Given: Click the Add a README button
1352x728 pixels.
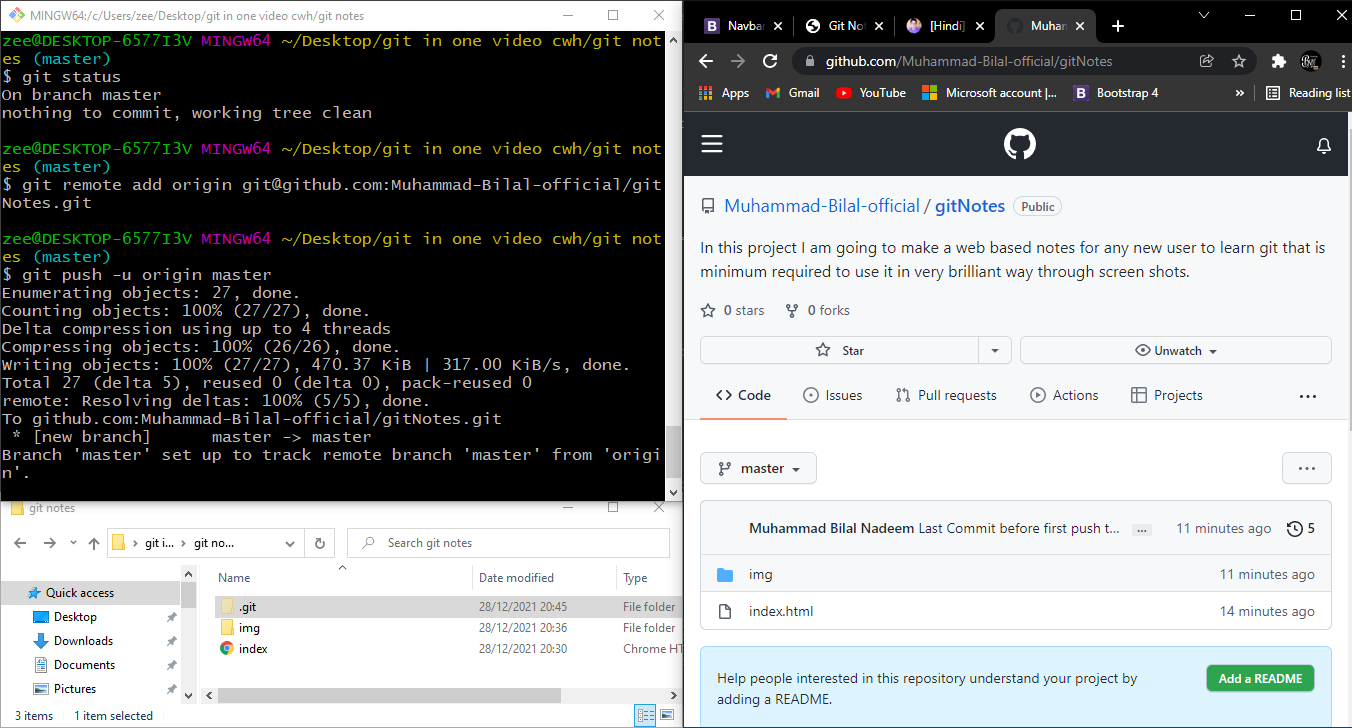Looking at the screenshot, I should click(x=1260, y=678).
